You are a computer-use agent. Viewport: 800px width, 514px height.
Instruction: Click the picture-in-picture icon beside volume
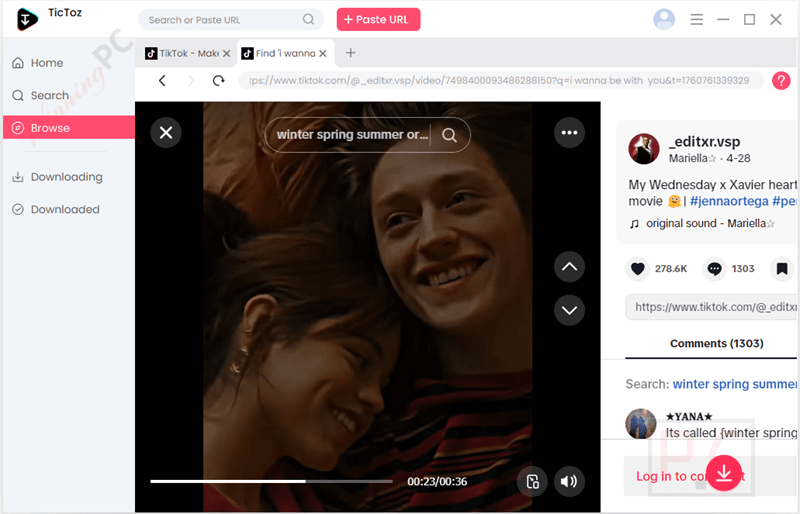[532, 481]
